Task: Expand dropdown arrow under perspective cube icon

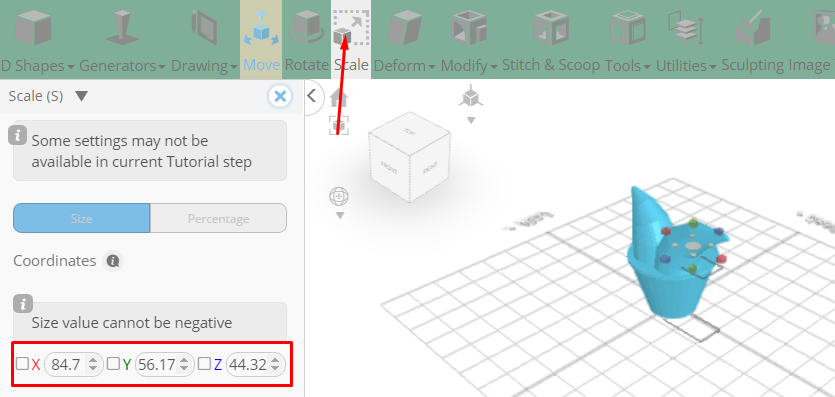Action: pyautogui.click(x=471, y=120)
